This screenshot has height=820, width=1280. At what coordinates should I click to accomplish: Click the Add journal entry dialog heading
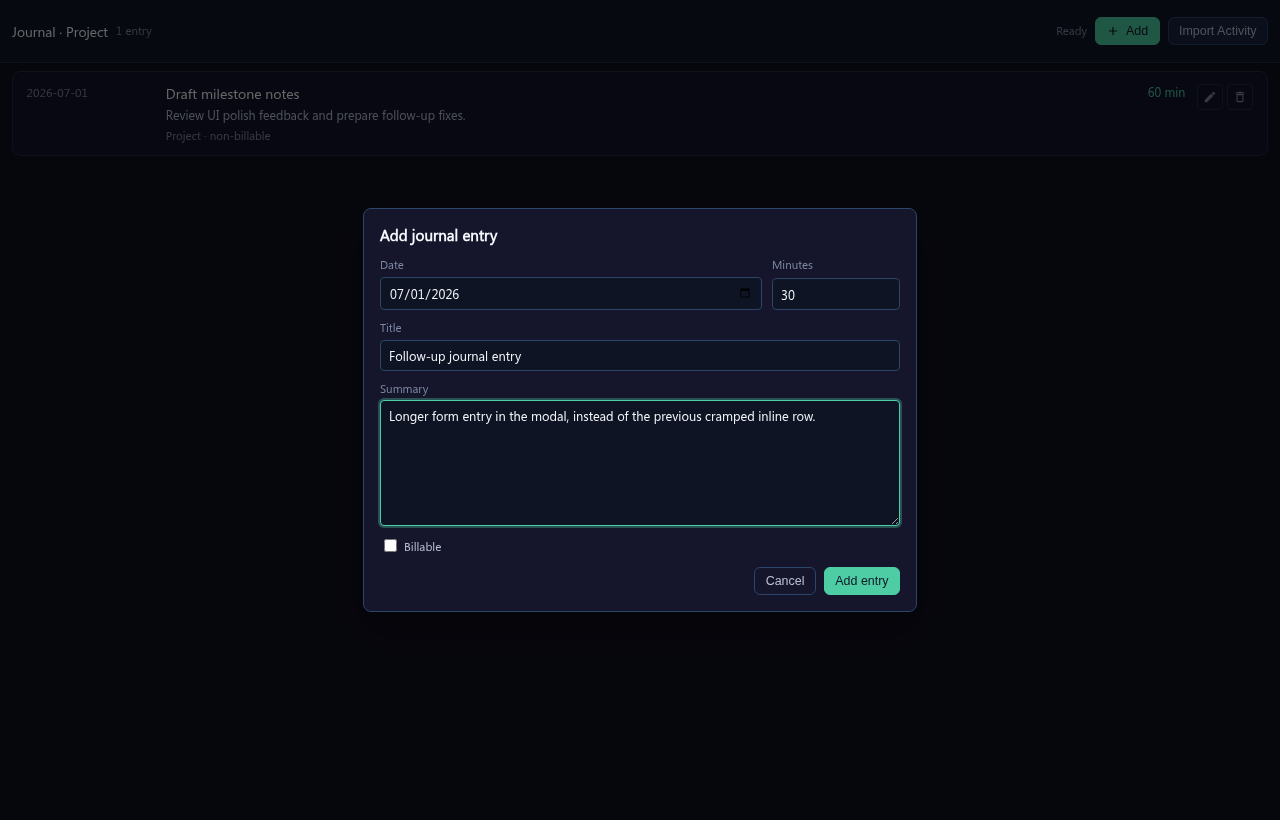(439, 236)
